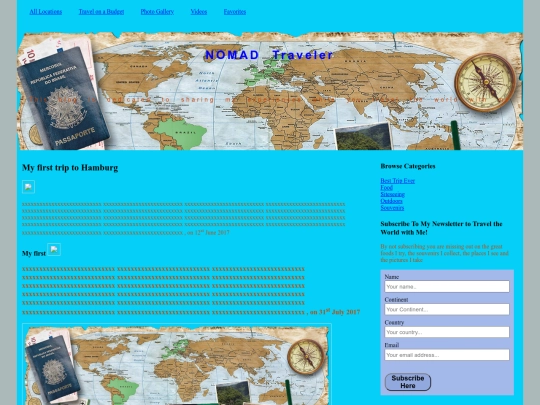This screenshot has width=540, height=405.
Task: Click 'My first trip to Hamburg' heading
Action: (x=70, y=168)
